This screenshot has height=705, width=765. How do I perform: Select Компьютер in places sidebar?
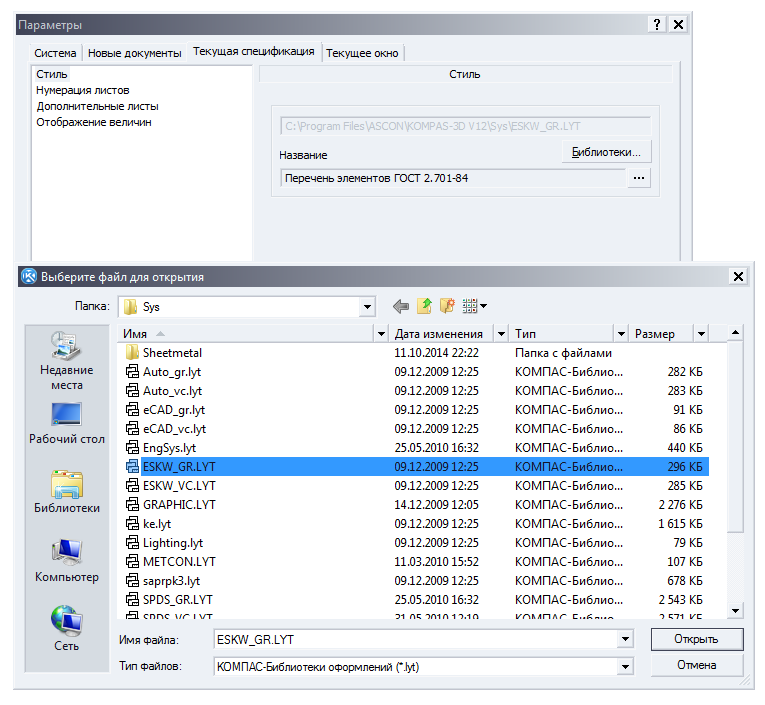coord(67,560)
